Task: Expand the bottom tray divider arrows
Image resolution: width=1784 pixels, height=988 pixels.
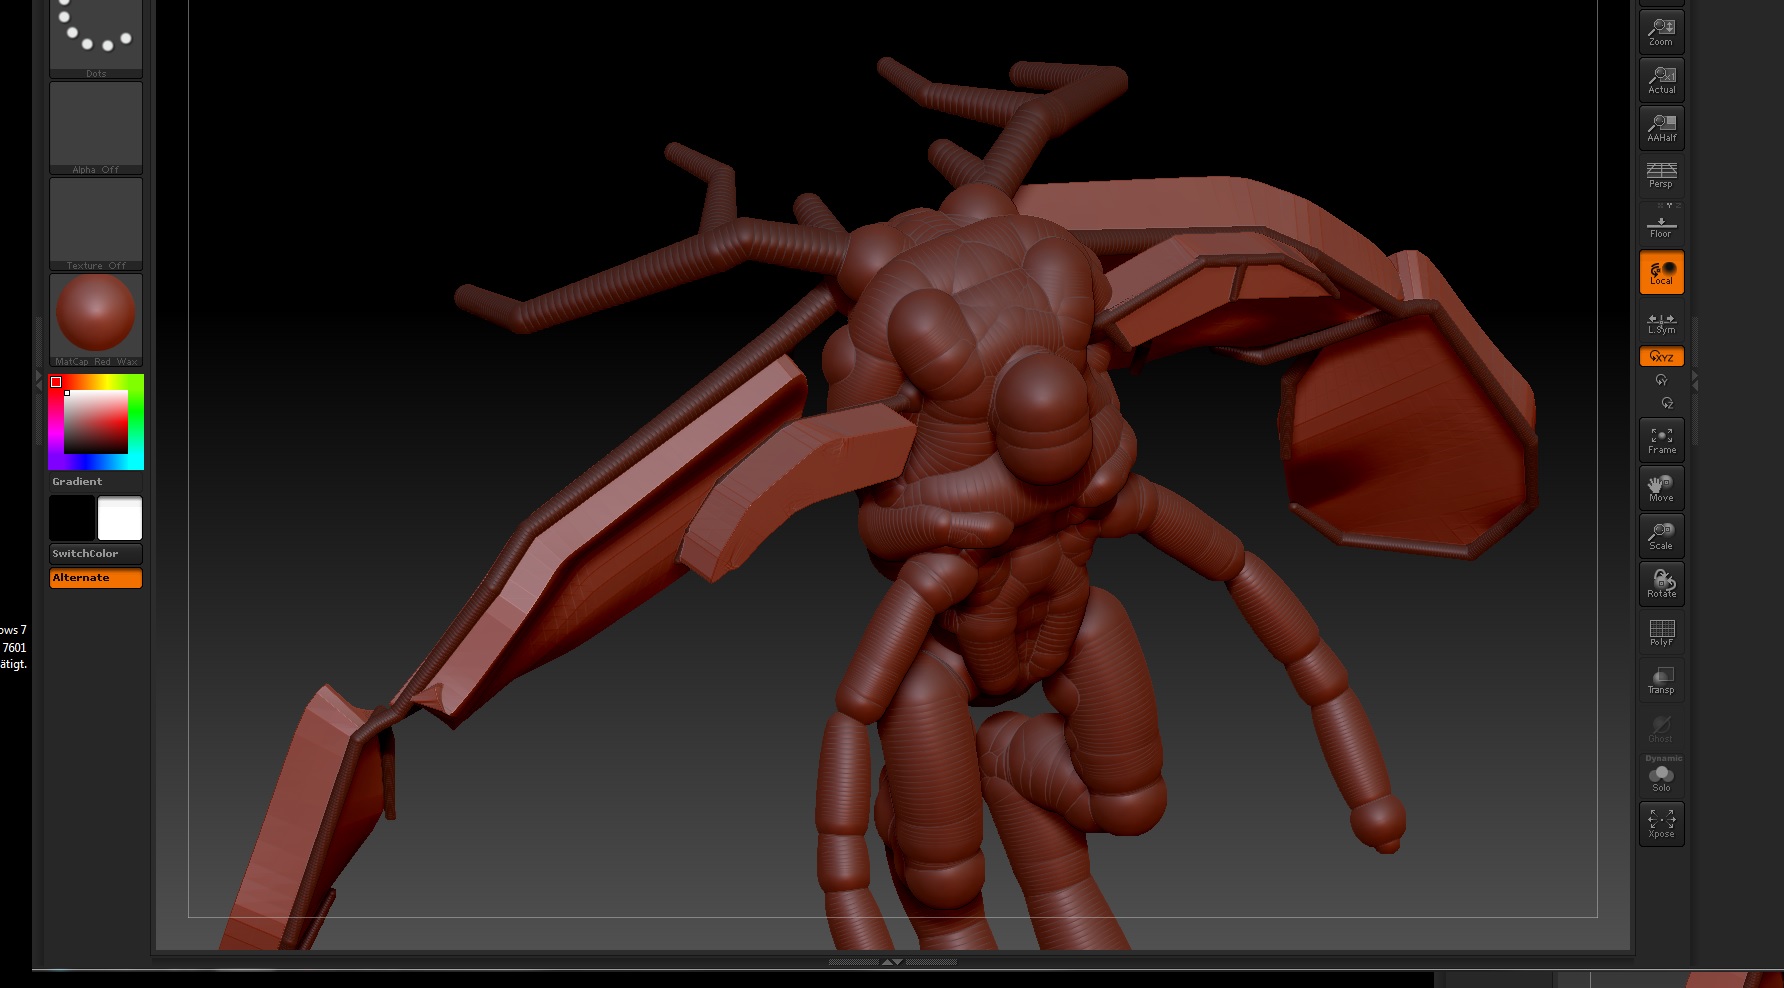Action: (x=892, y=962)
